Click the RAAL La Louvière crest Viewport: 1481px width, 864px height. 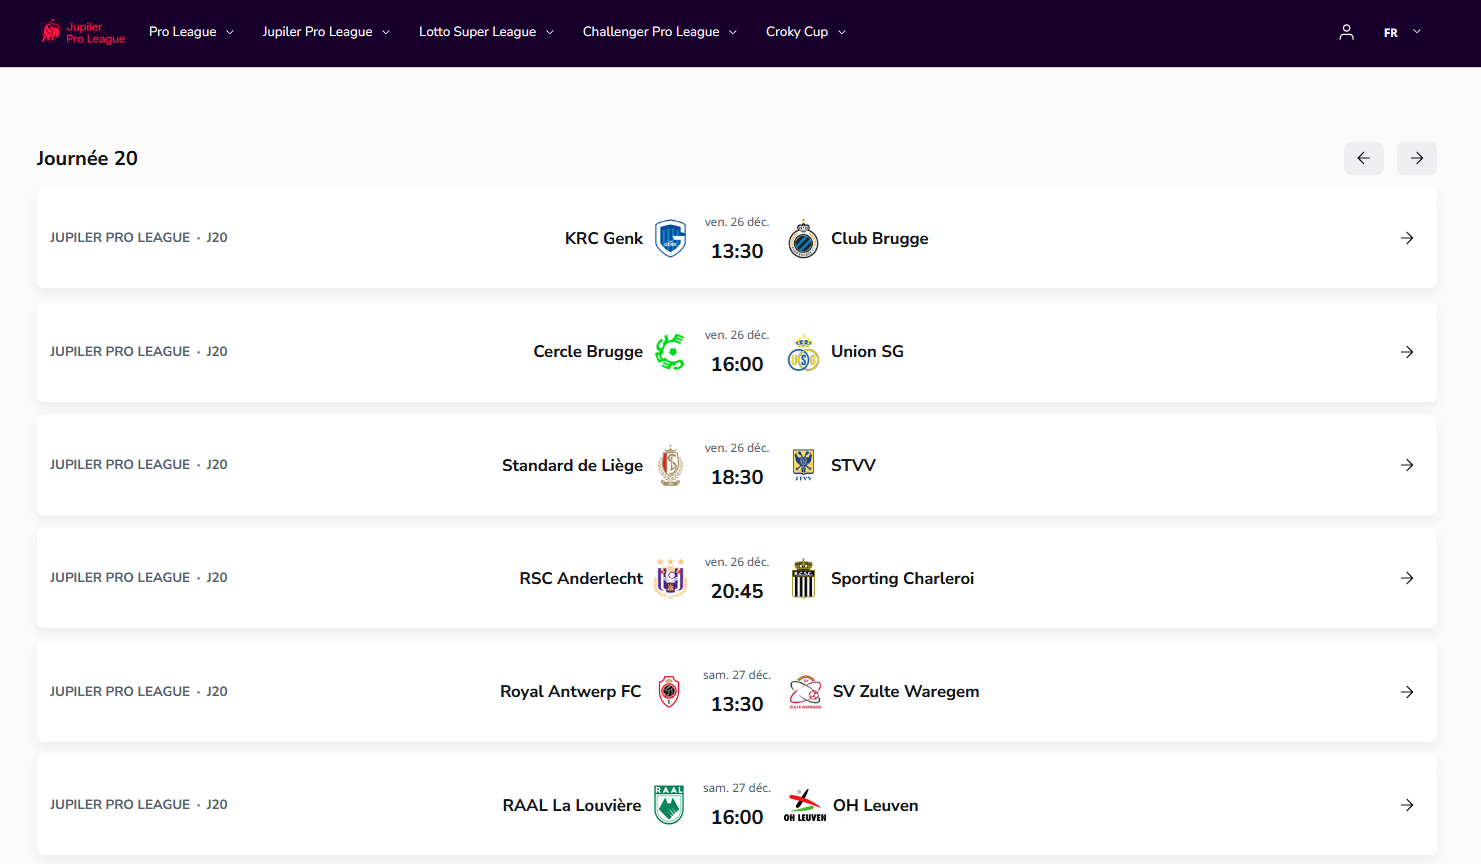coord(669,805)
